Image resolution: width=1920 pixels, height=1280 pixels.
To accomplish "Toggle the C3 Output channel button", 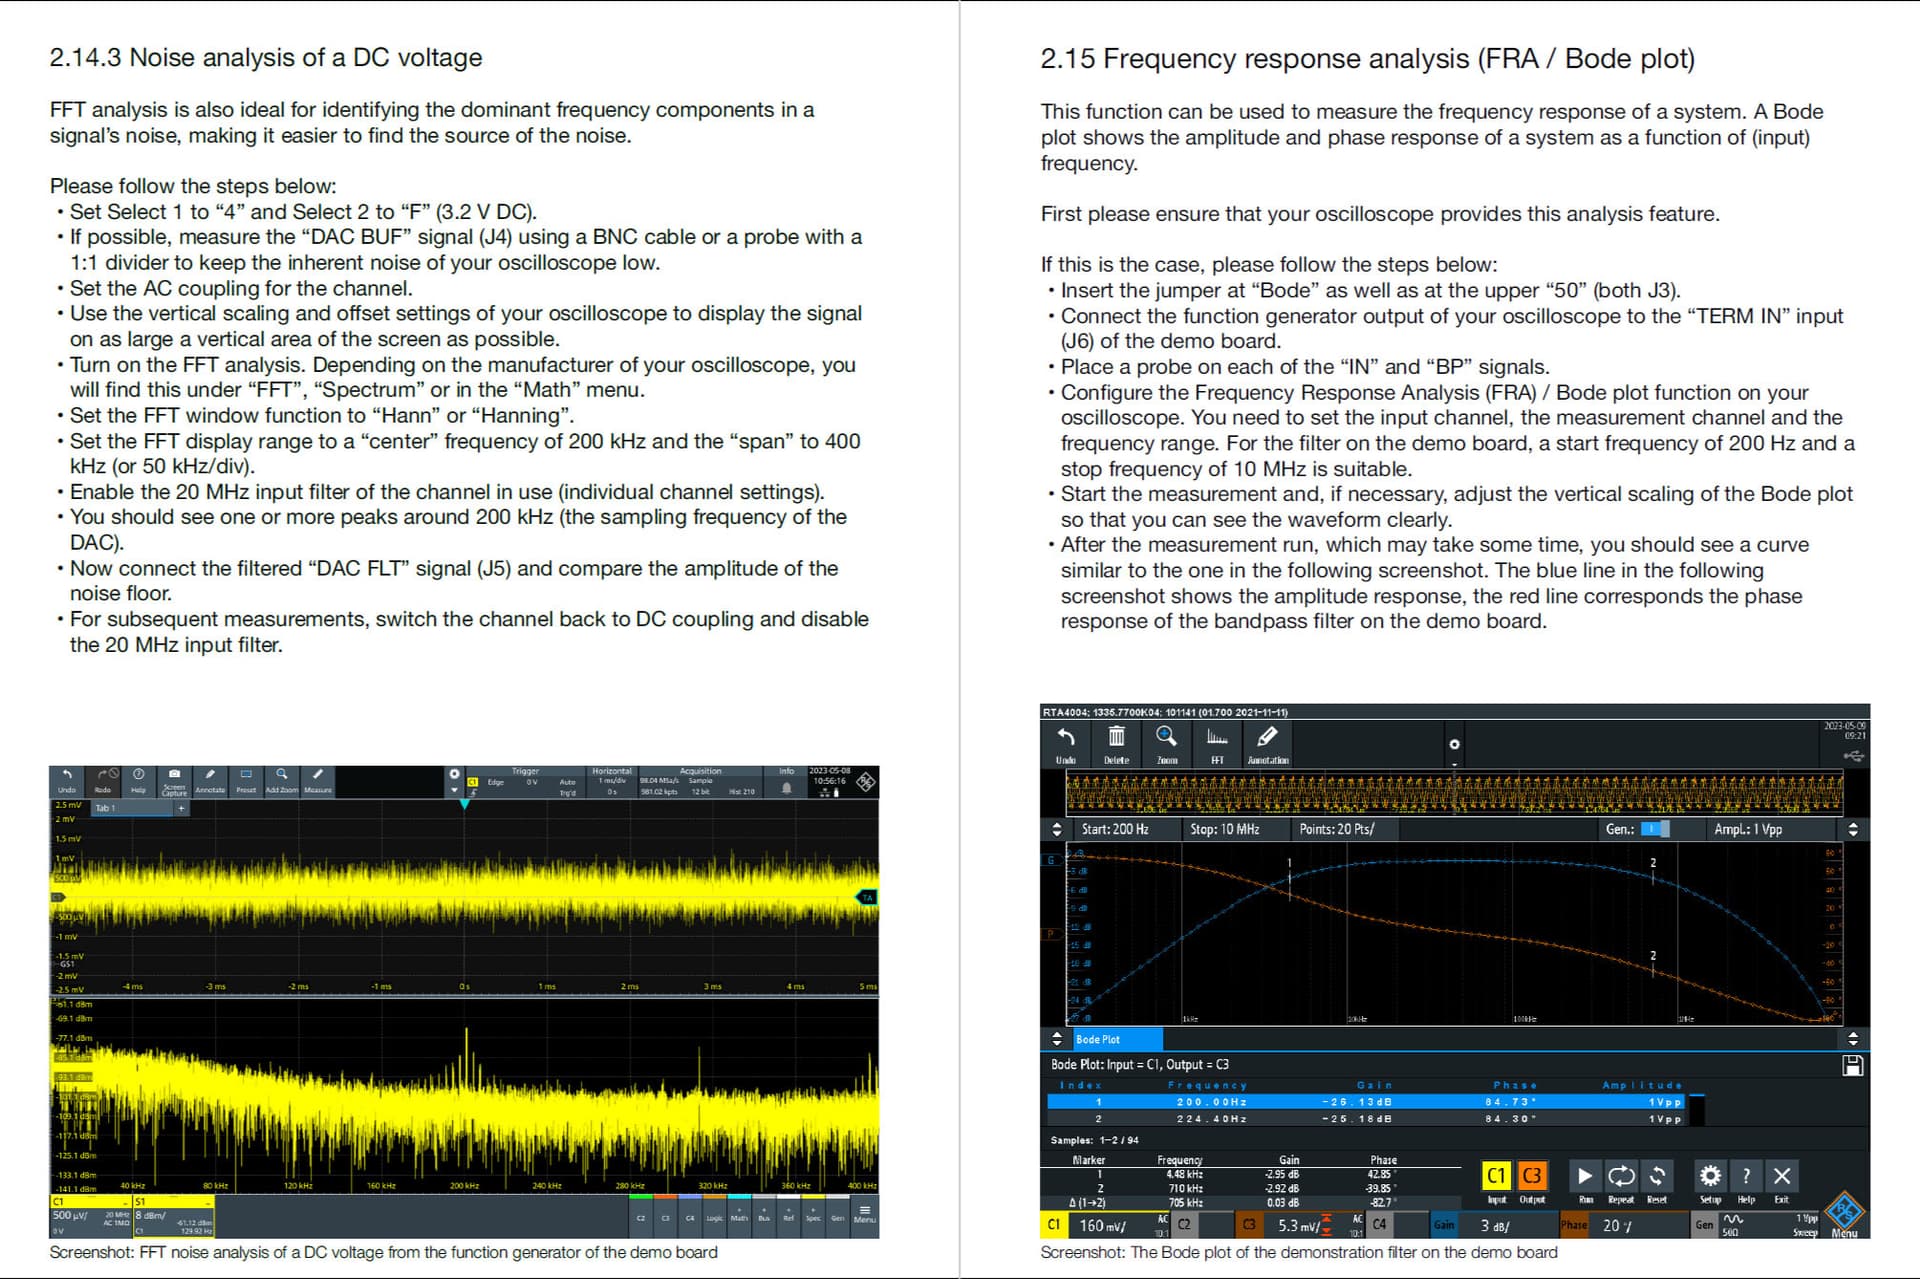I will point(1531,1177).
